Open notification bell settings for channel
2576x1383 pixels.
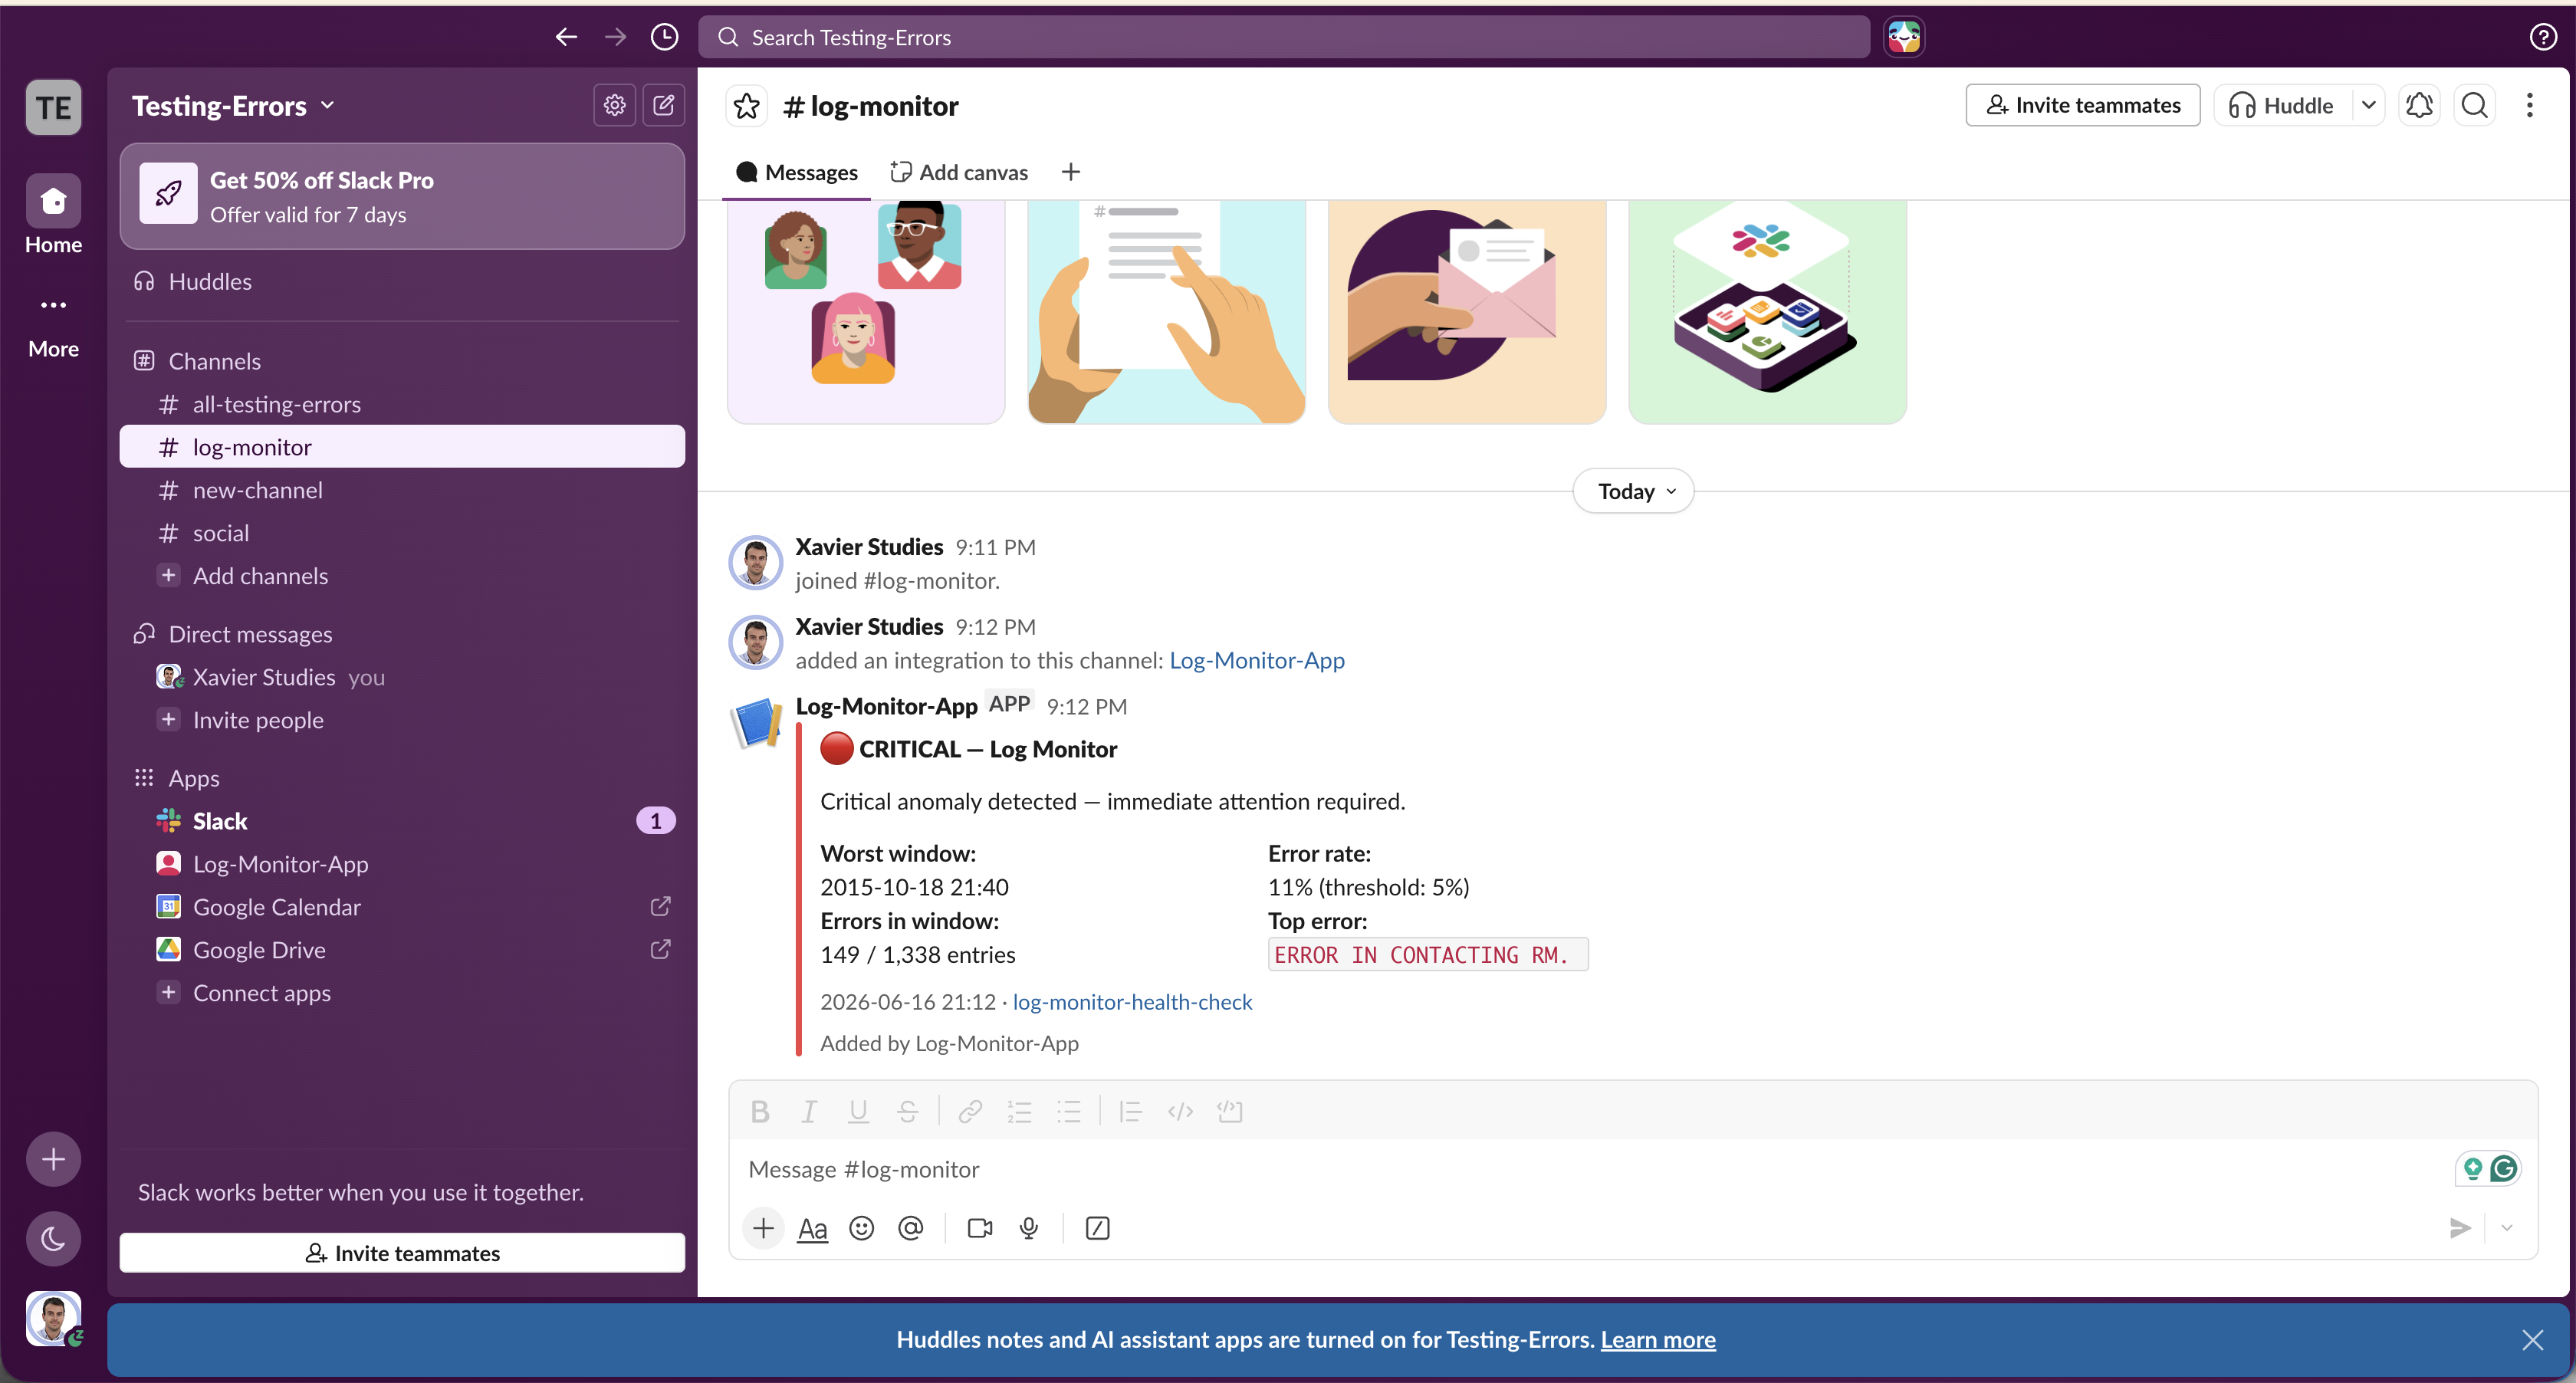[2419, 105]
